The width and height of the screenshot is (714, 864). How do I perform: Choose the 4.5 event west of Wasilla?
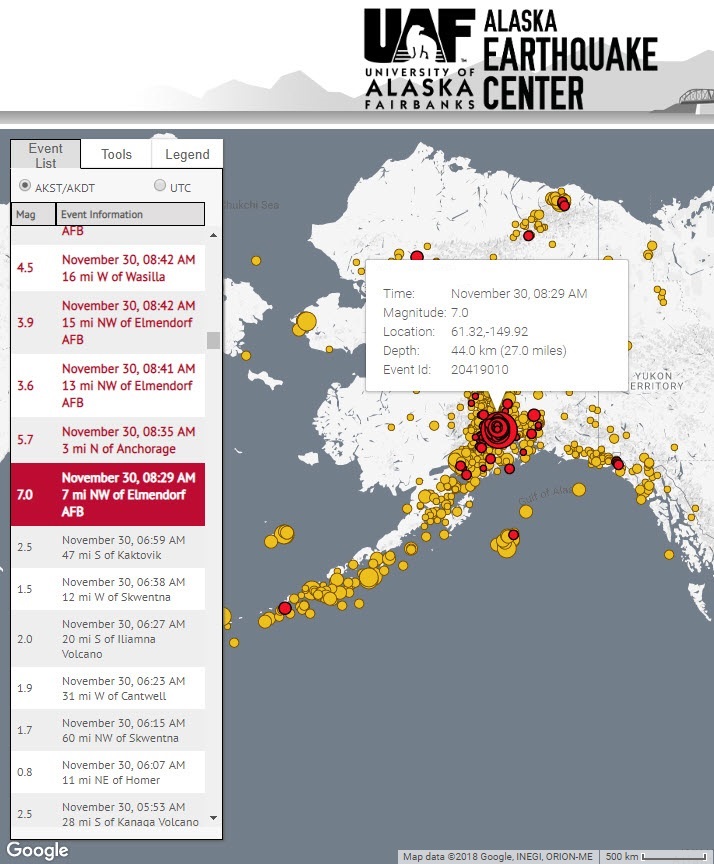pyautogui.click(x=108, y=267)
